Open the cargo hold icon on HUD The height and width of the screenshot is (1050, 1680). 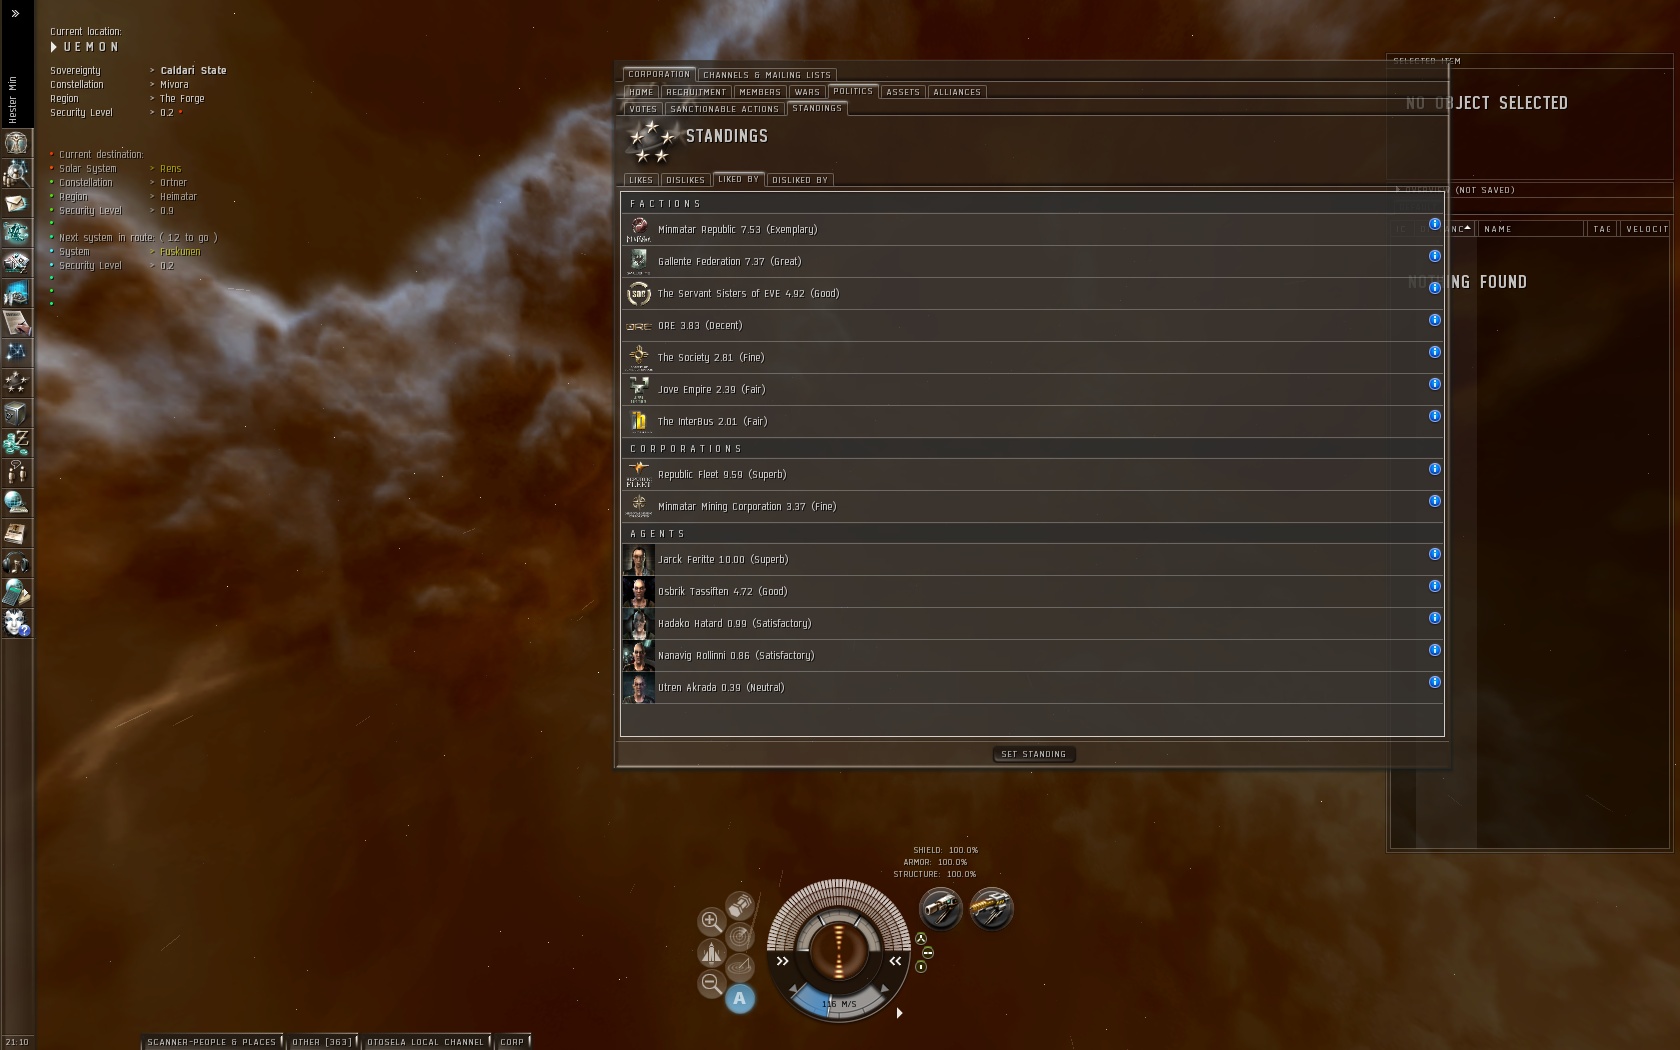[740, 906]
